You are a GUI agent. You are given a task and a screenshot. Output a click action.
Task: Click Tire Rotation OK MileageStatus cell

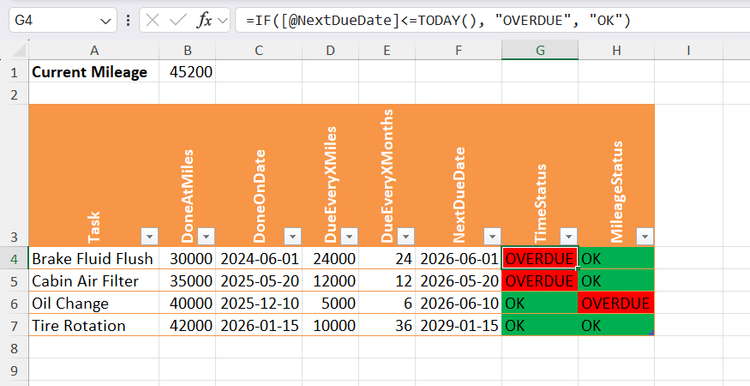[617, 326]
